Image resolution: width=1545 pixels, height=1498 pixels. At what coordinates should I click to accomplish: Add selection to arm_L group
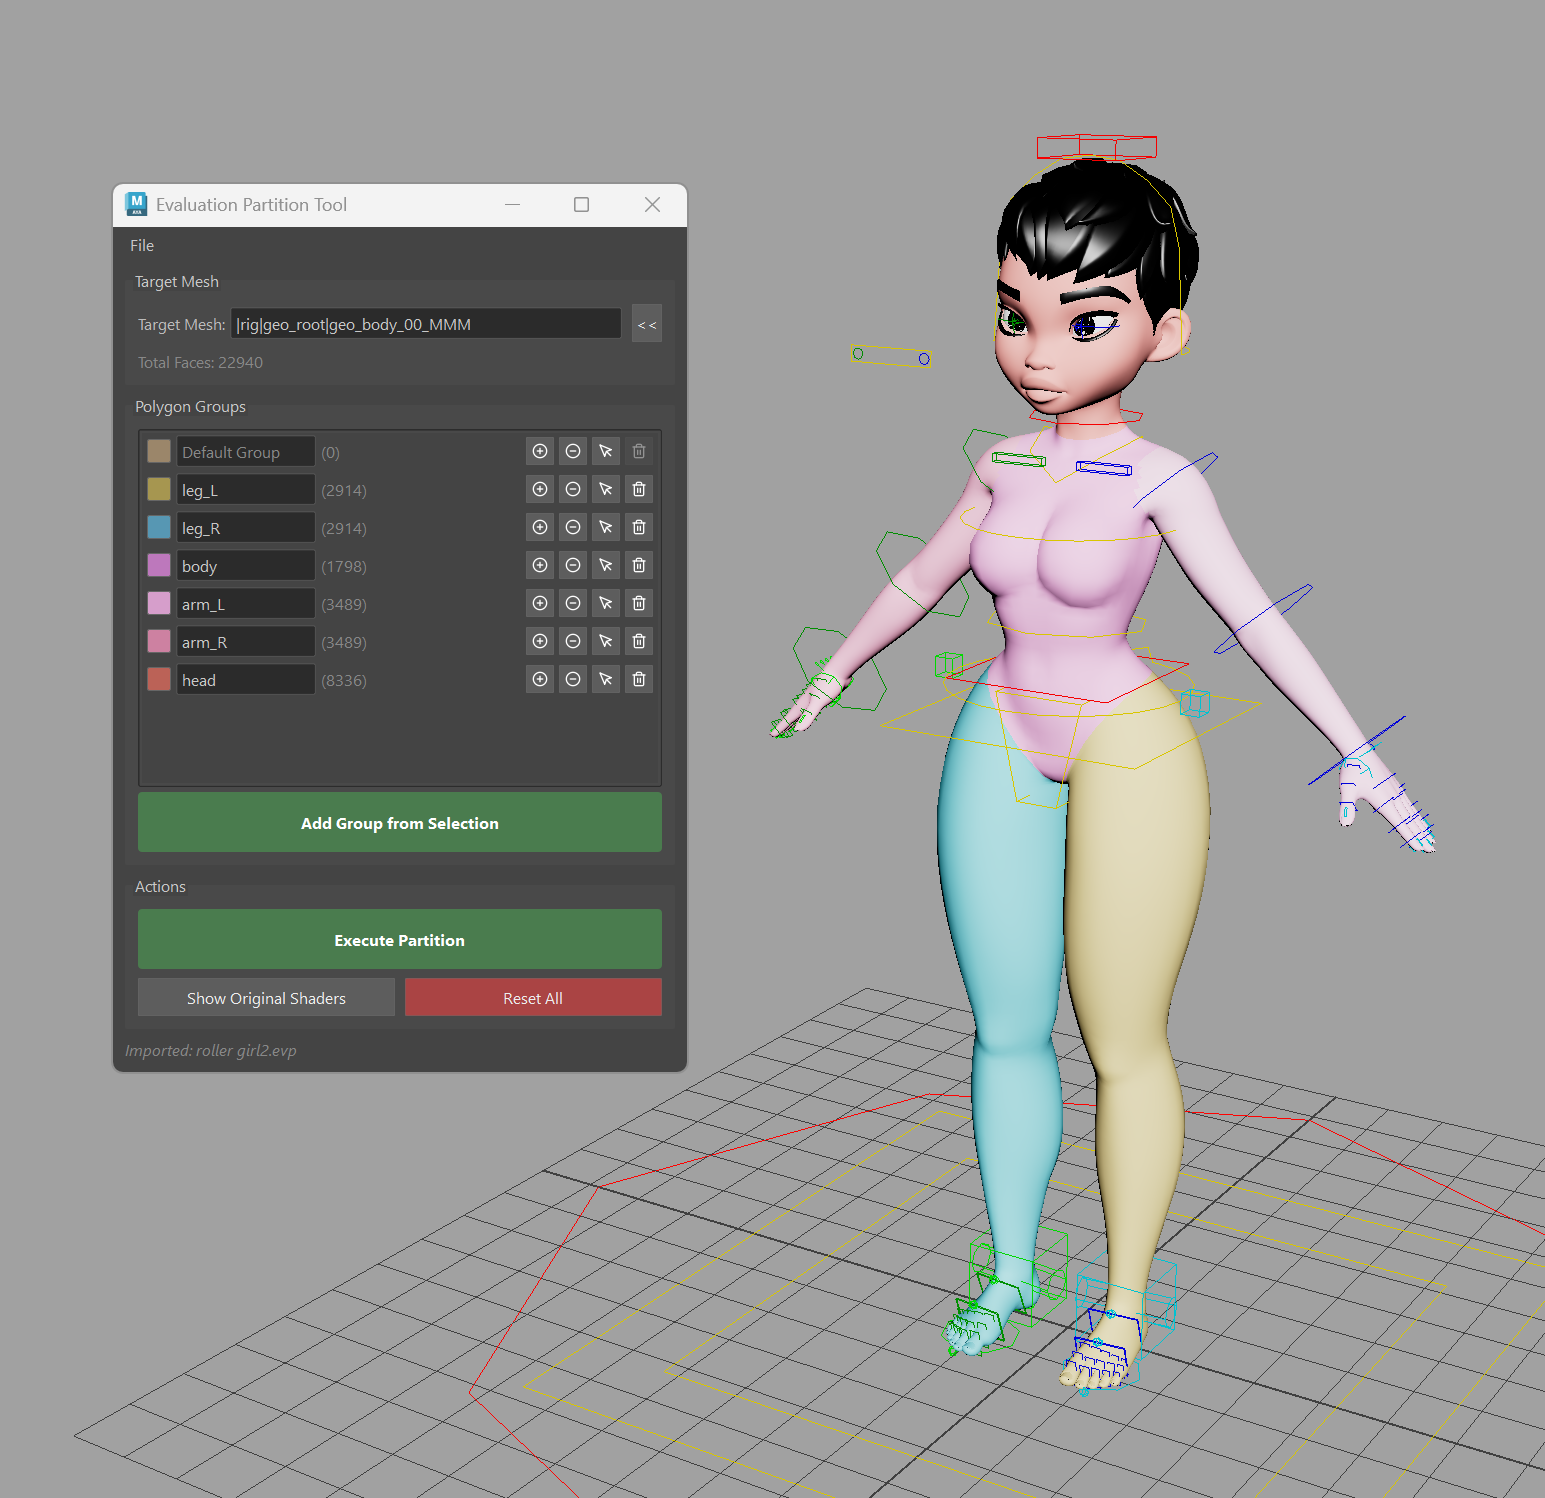click(540, 603)
